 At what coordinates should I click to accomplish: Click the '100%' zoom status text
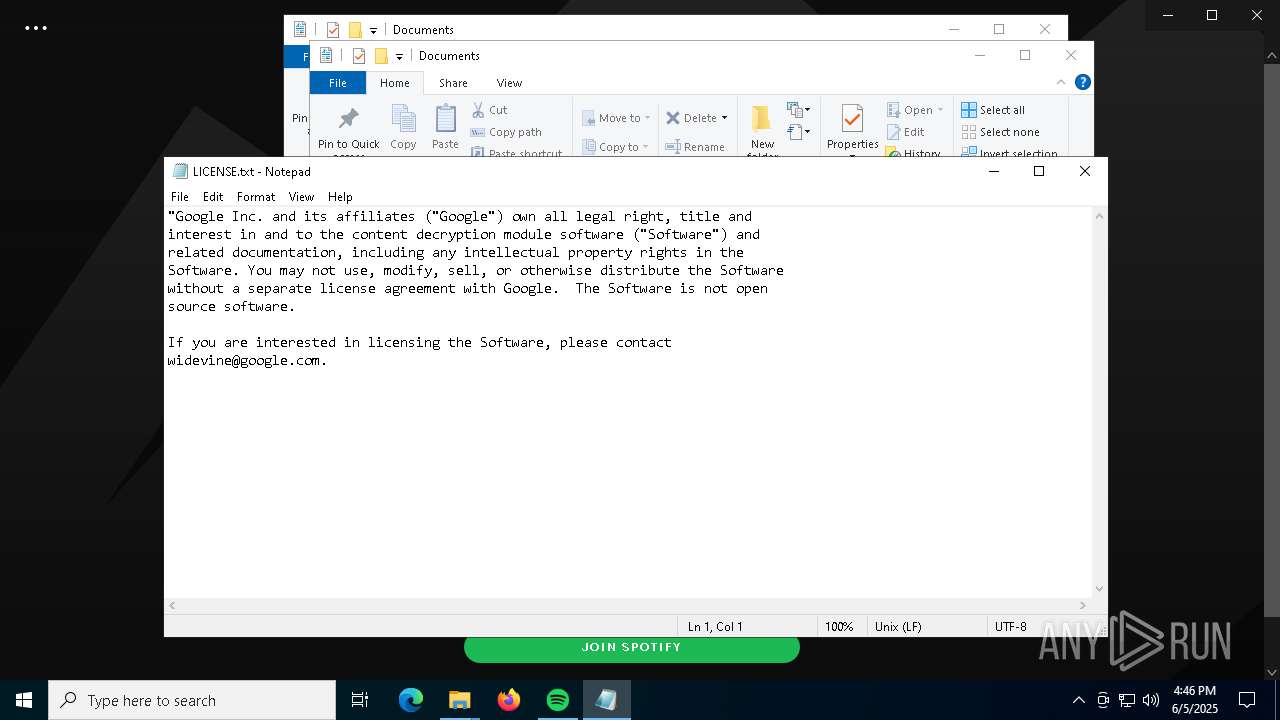coord(839,627)
